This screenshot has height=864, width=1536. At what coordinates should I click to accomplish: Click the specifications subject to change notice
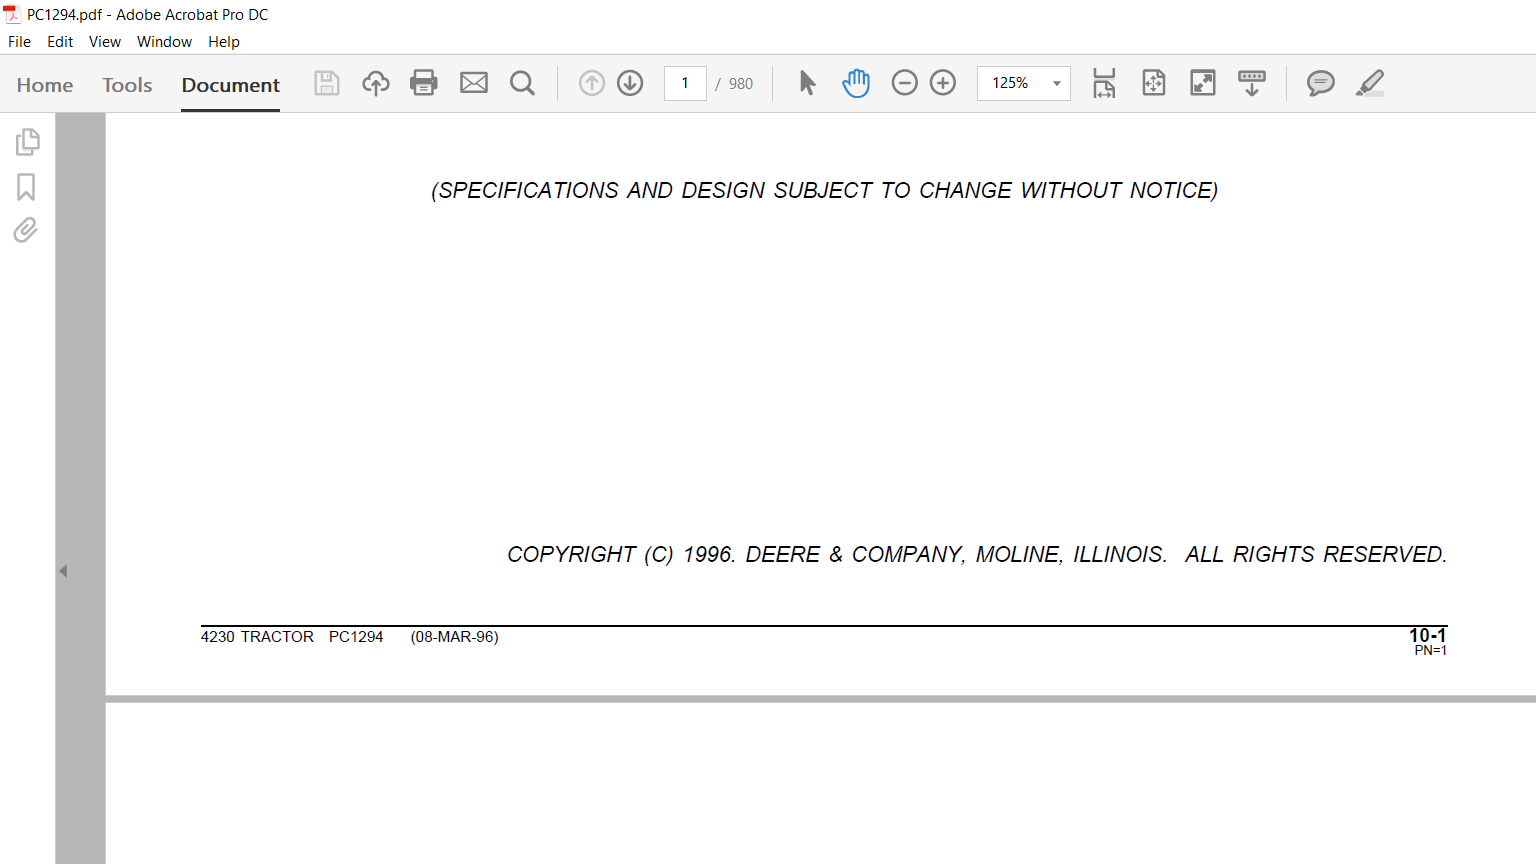coord(825,190)
